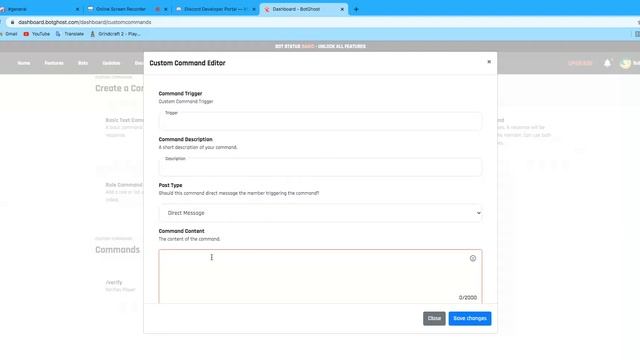
Task: Click the user avatar in navbar
Action: (625, 63)
